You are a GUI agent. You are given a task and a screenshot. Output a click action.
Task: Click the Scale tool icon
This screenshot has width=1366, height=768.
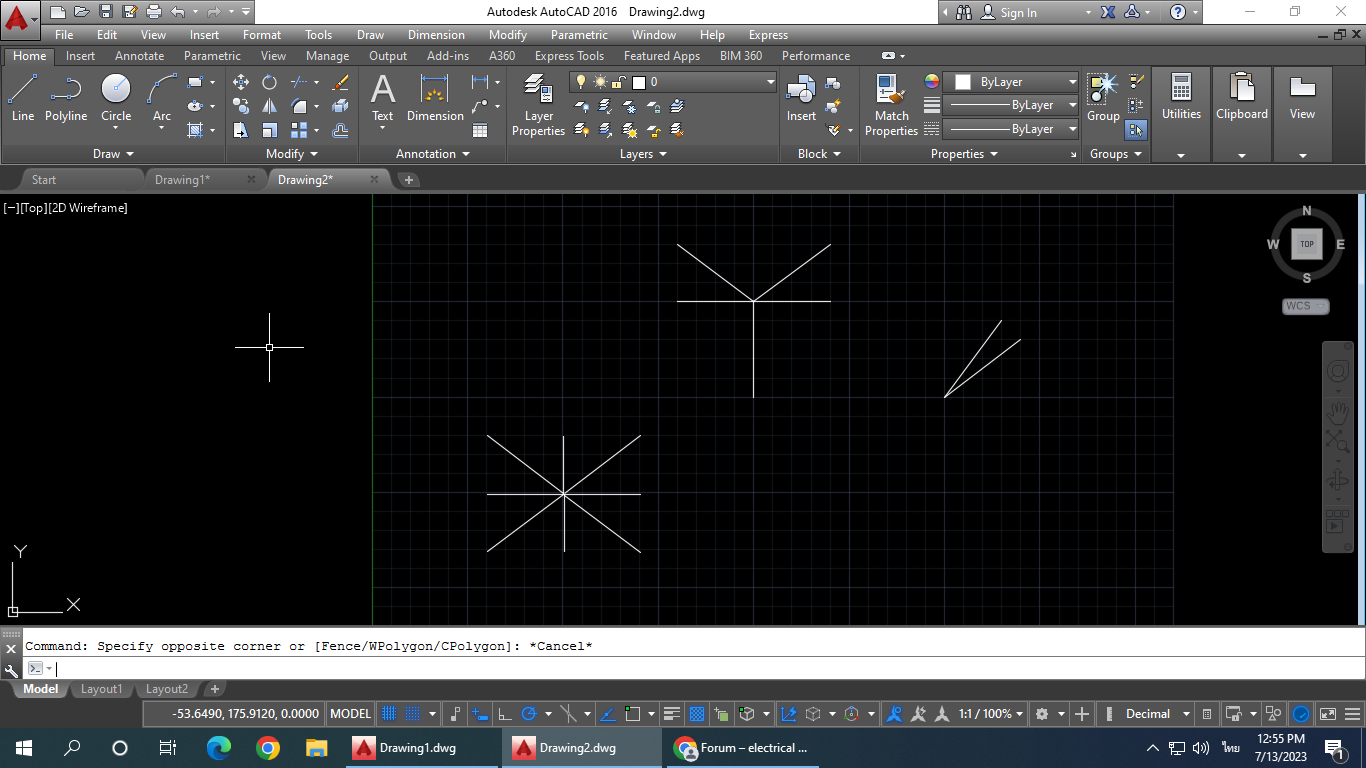(270, 130)
